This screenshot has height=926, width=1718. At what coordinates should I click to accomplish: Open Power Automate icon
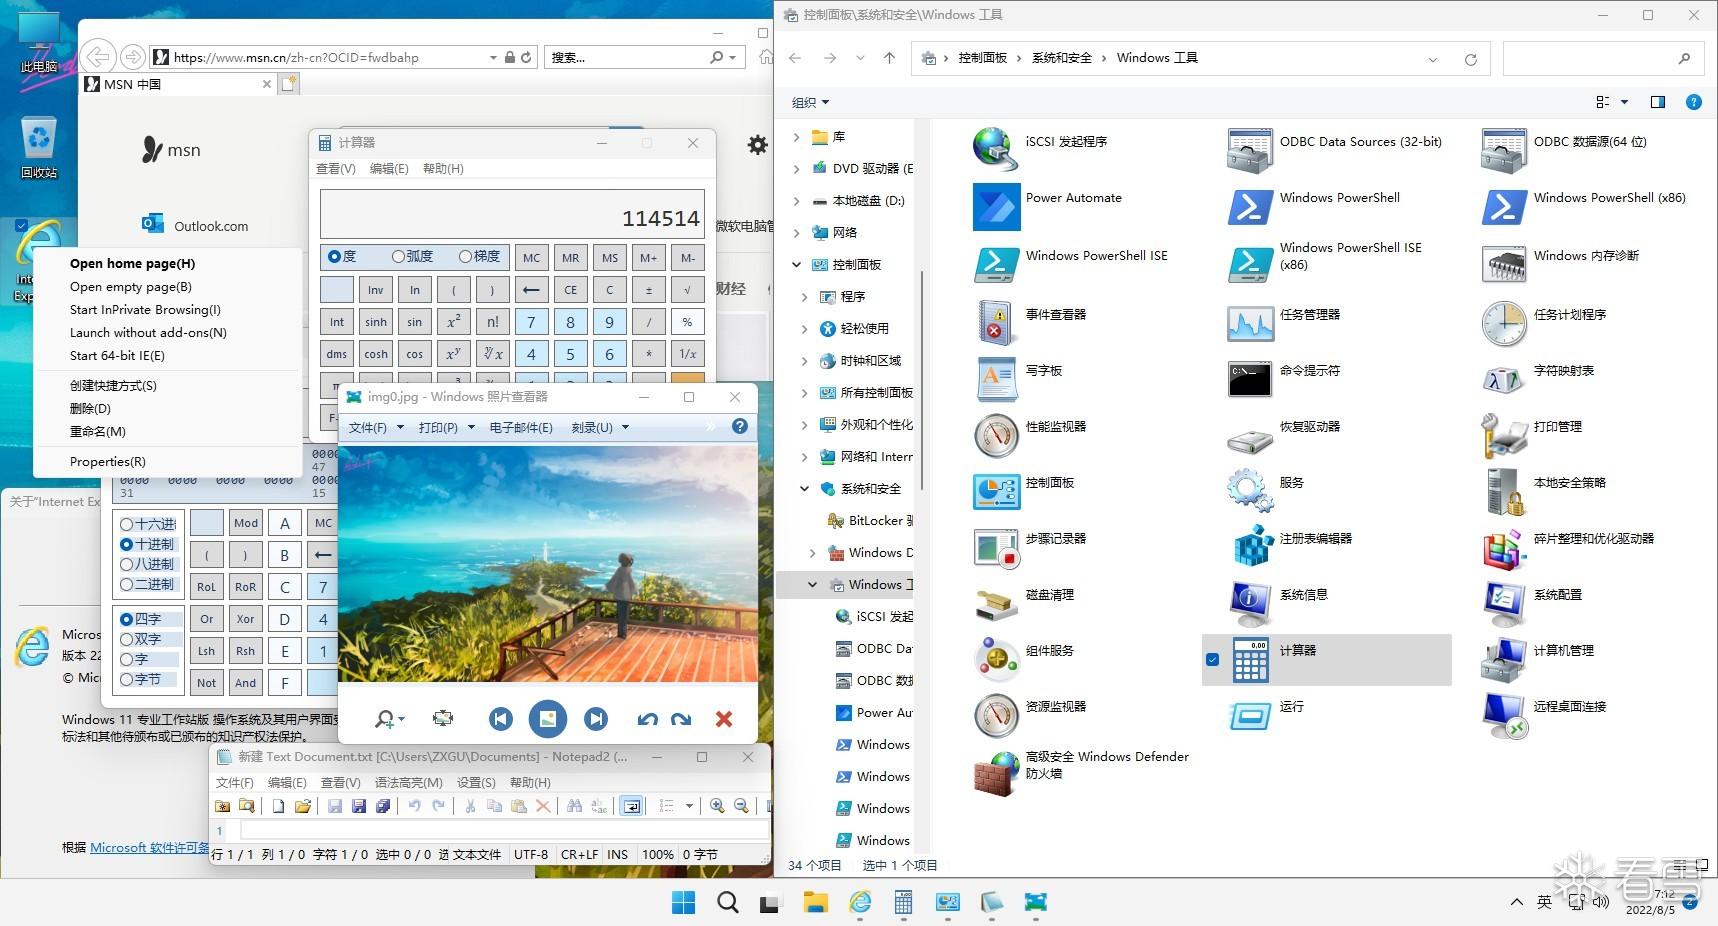tap(995, 206)
